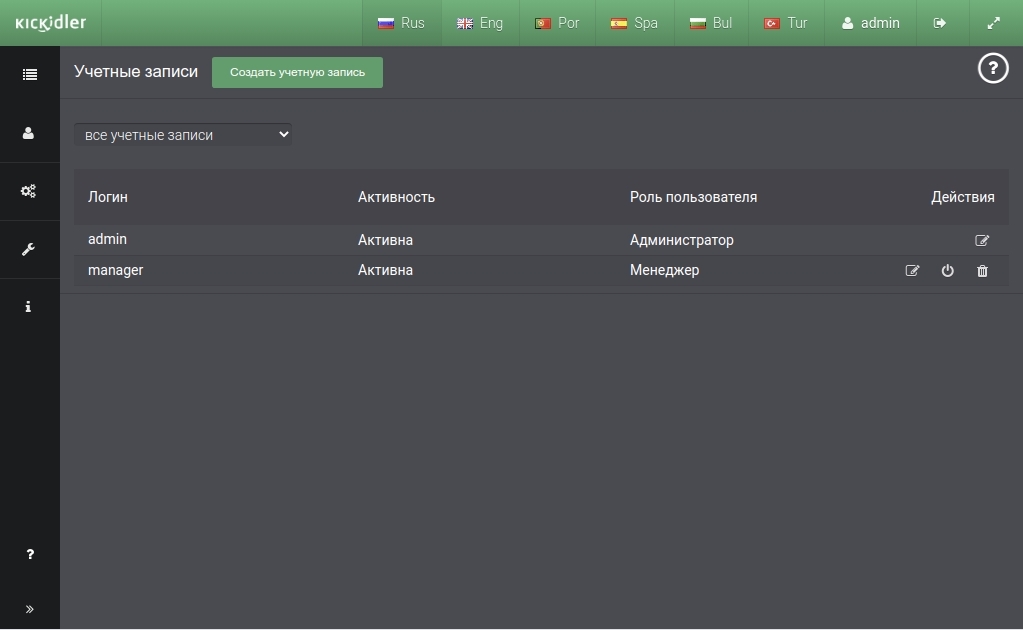Toggle fullscreen with the expand arrows icon

[994, 23]
